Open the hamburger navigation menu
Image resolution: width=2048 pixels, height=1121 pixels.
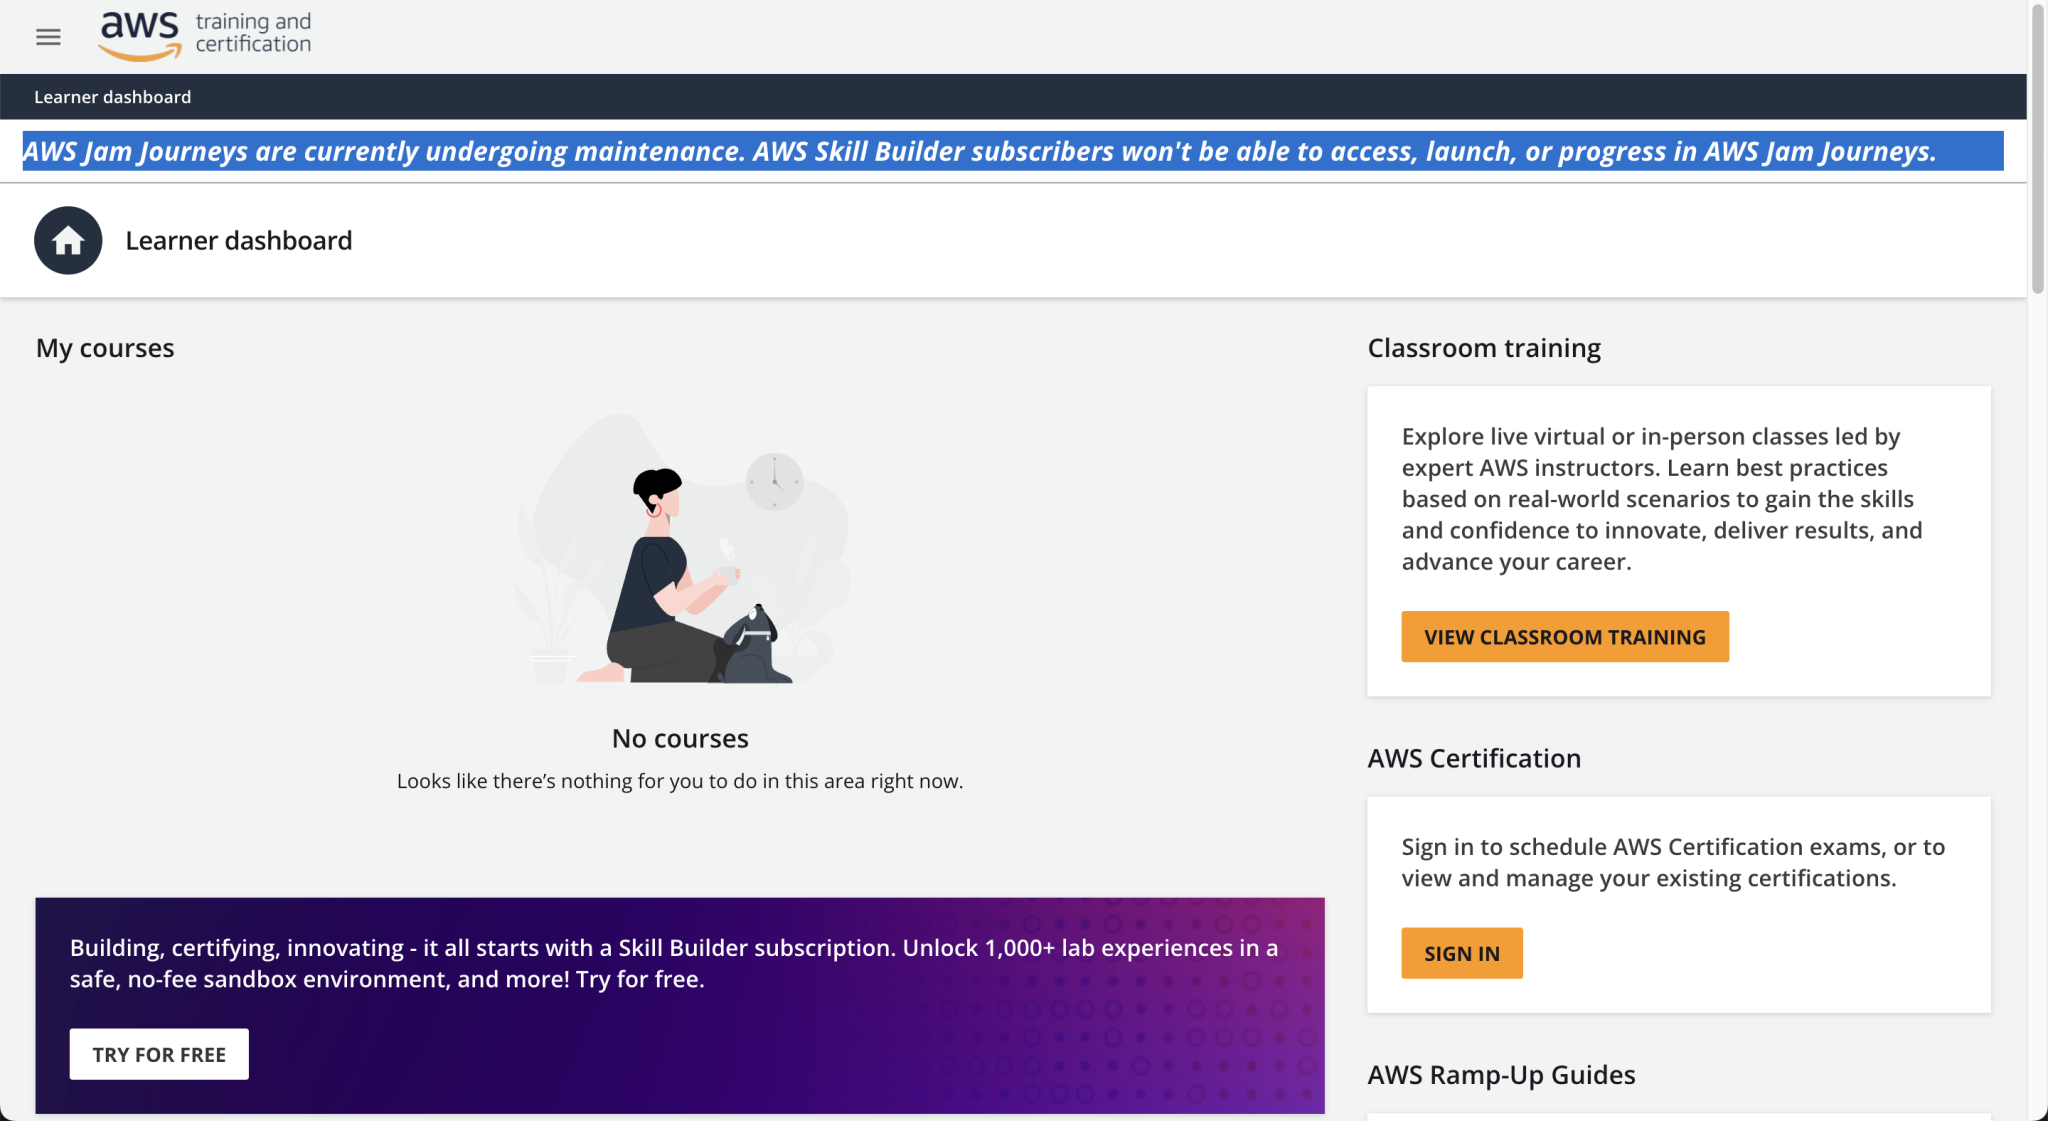pyautogui.click(x=48, y=37)
